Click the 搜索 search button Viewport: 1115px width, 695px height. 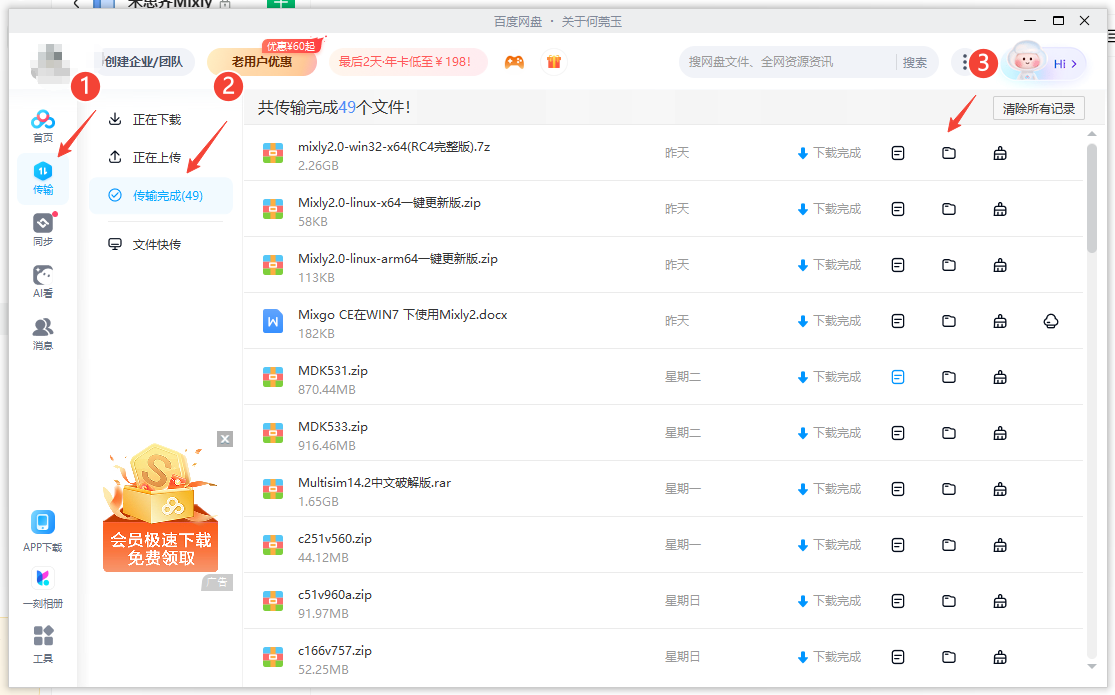click(x=914, y=63)
